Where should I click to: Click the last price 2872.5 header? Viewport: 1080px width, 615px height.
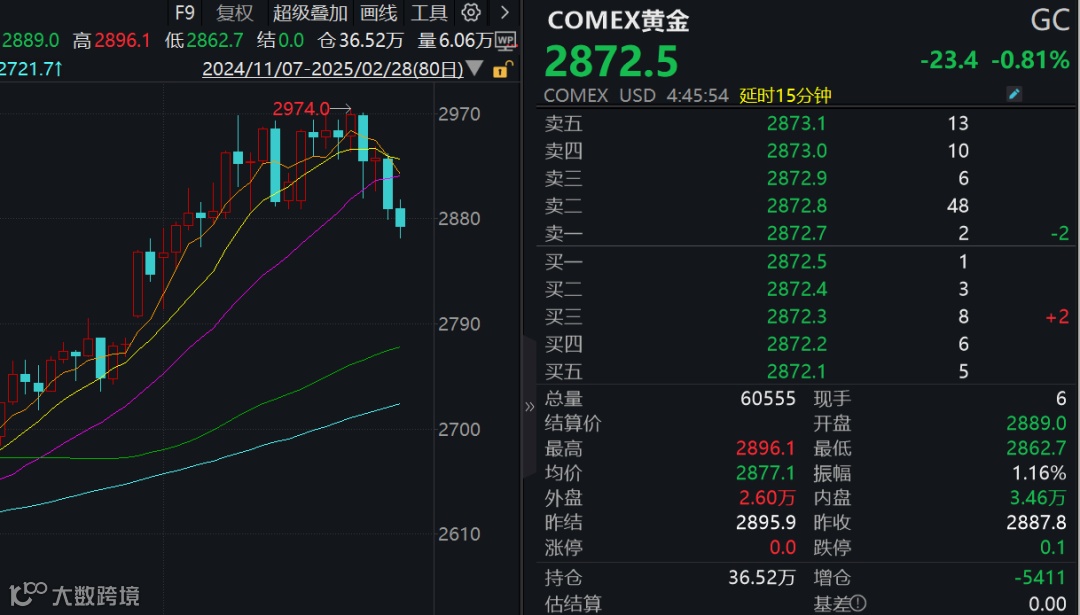[x=611, y=61]
